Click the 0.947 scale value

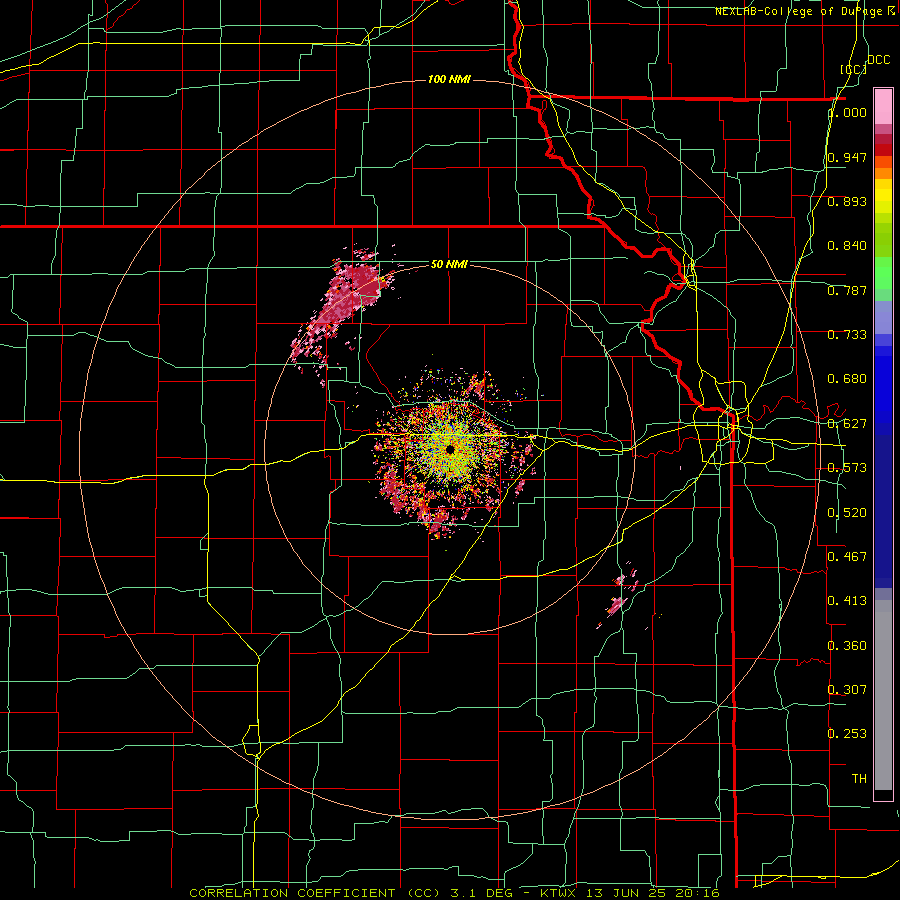(847, 157)
